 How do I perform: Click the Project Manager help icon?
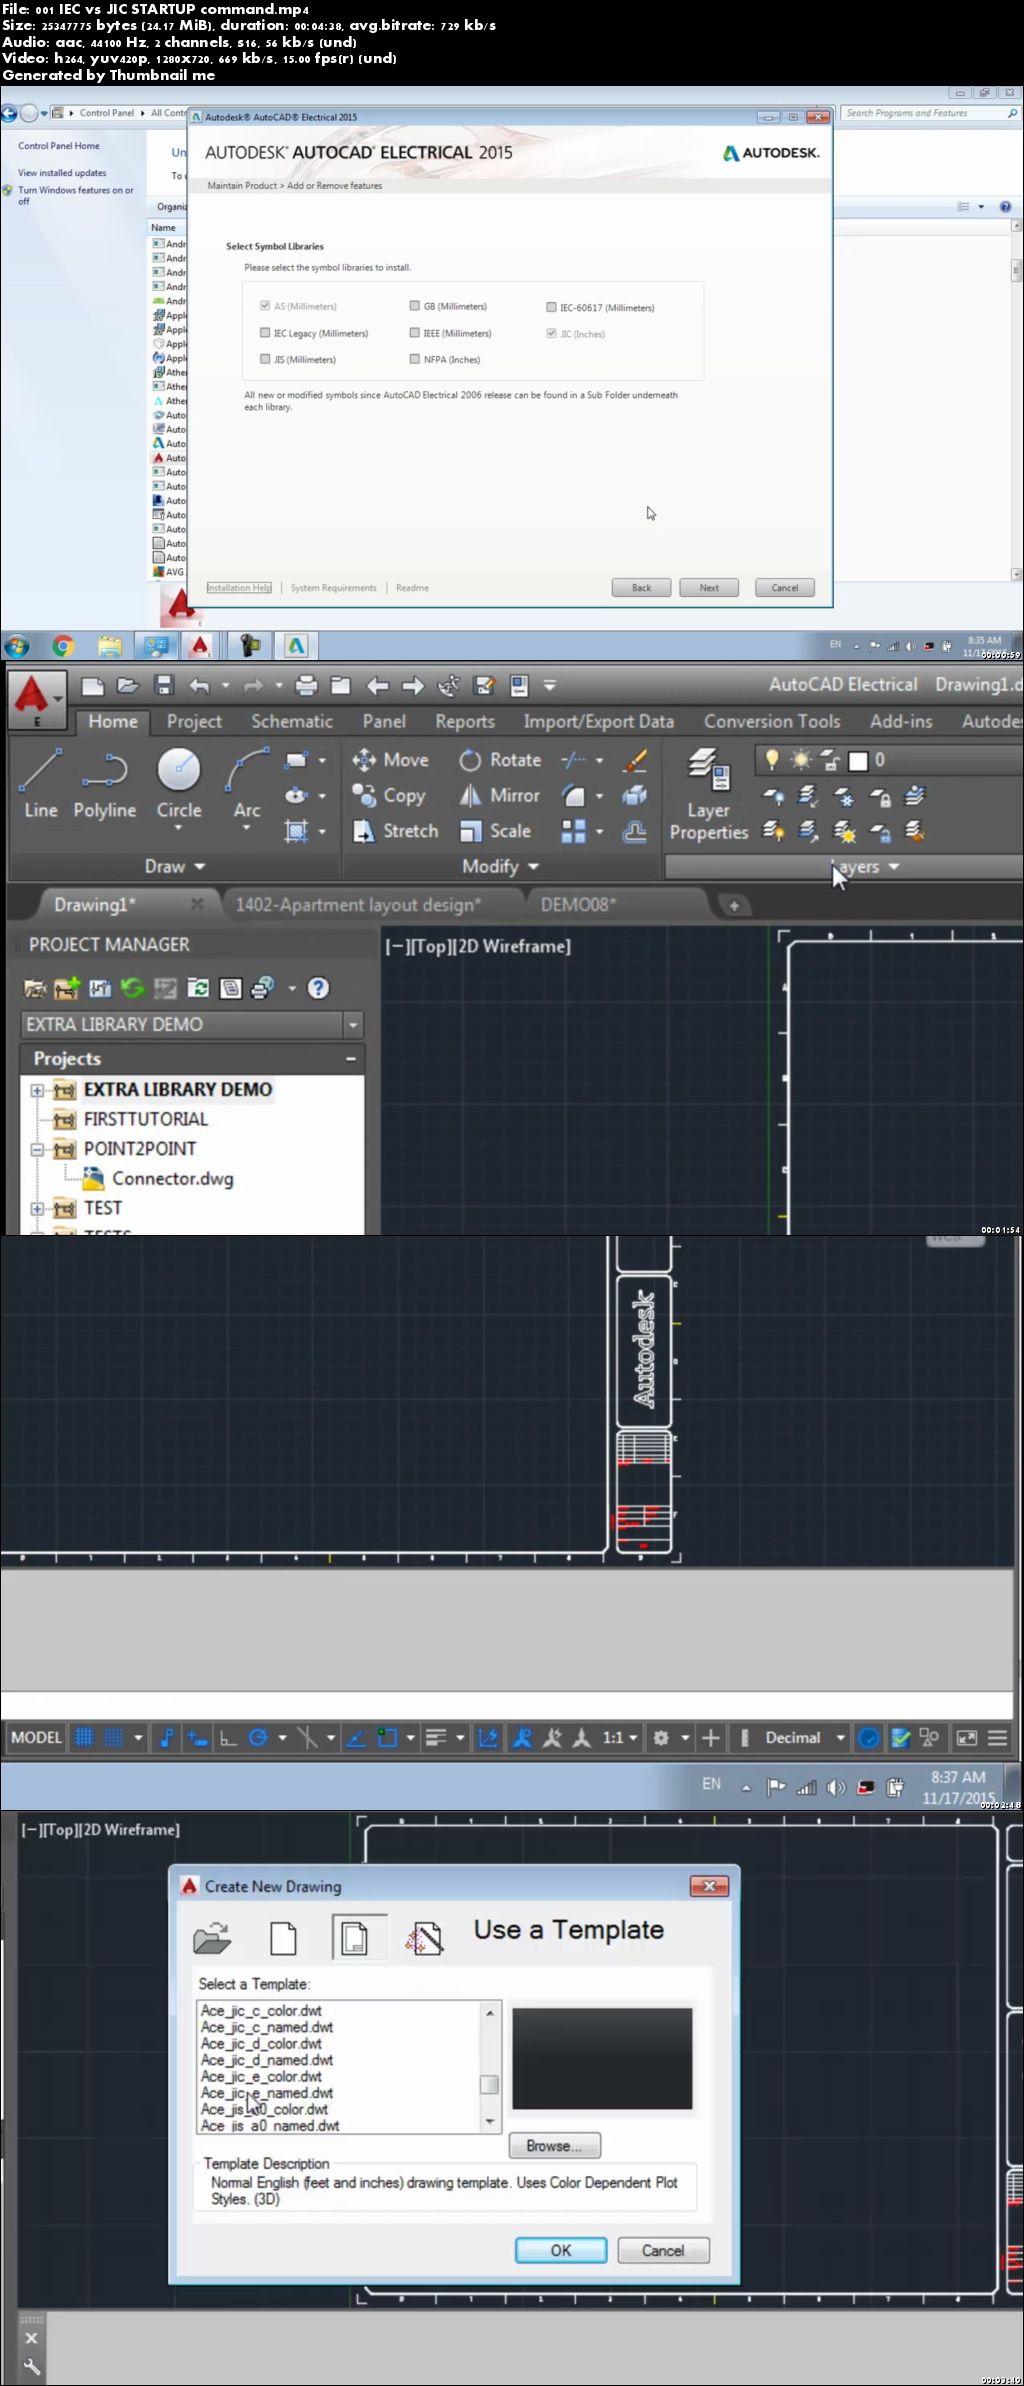[318, 989]
